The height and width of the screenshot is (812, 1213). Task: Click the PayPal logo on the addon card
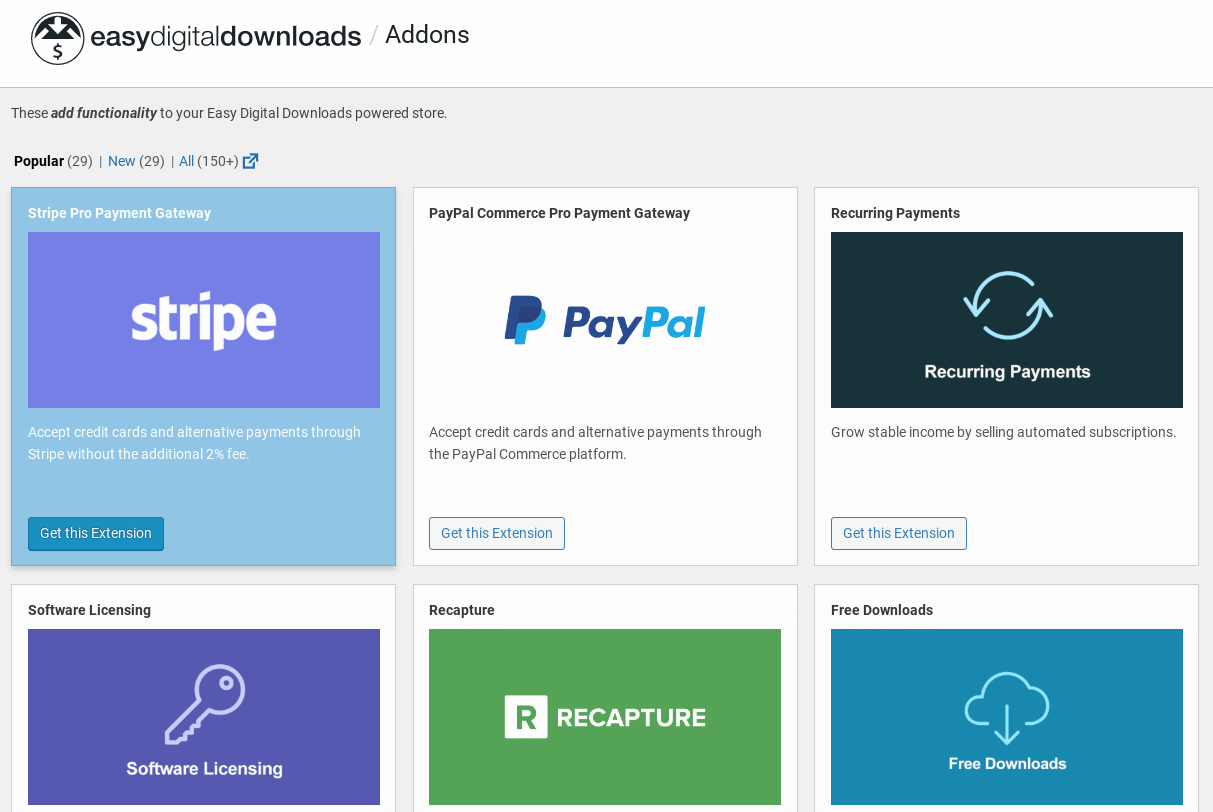[x=604, y=320]
